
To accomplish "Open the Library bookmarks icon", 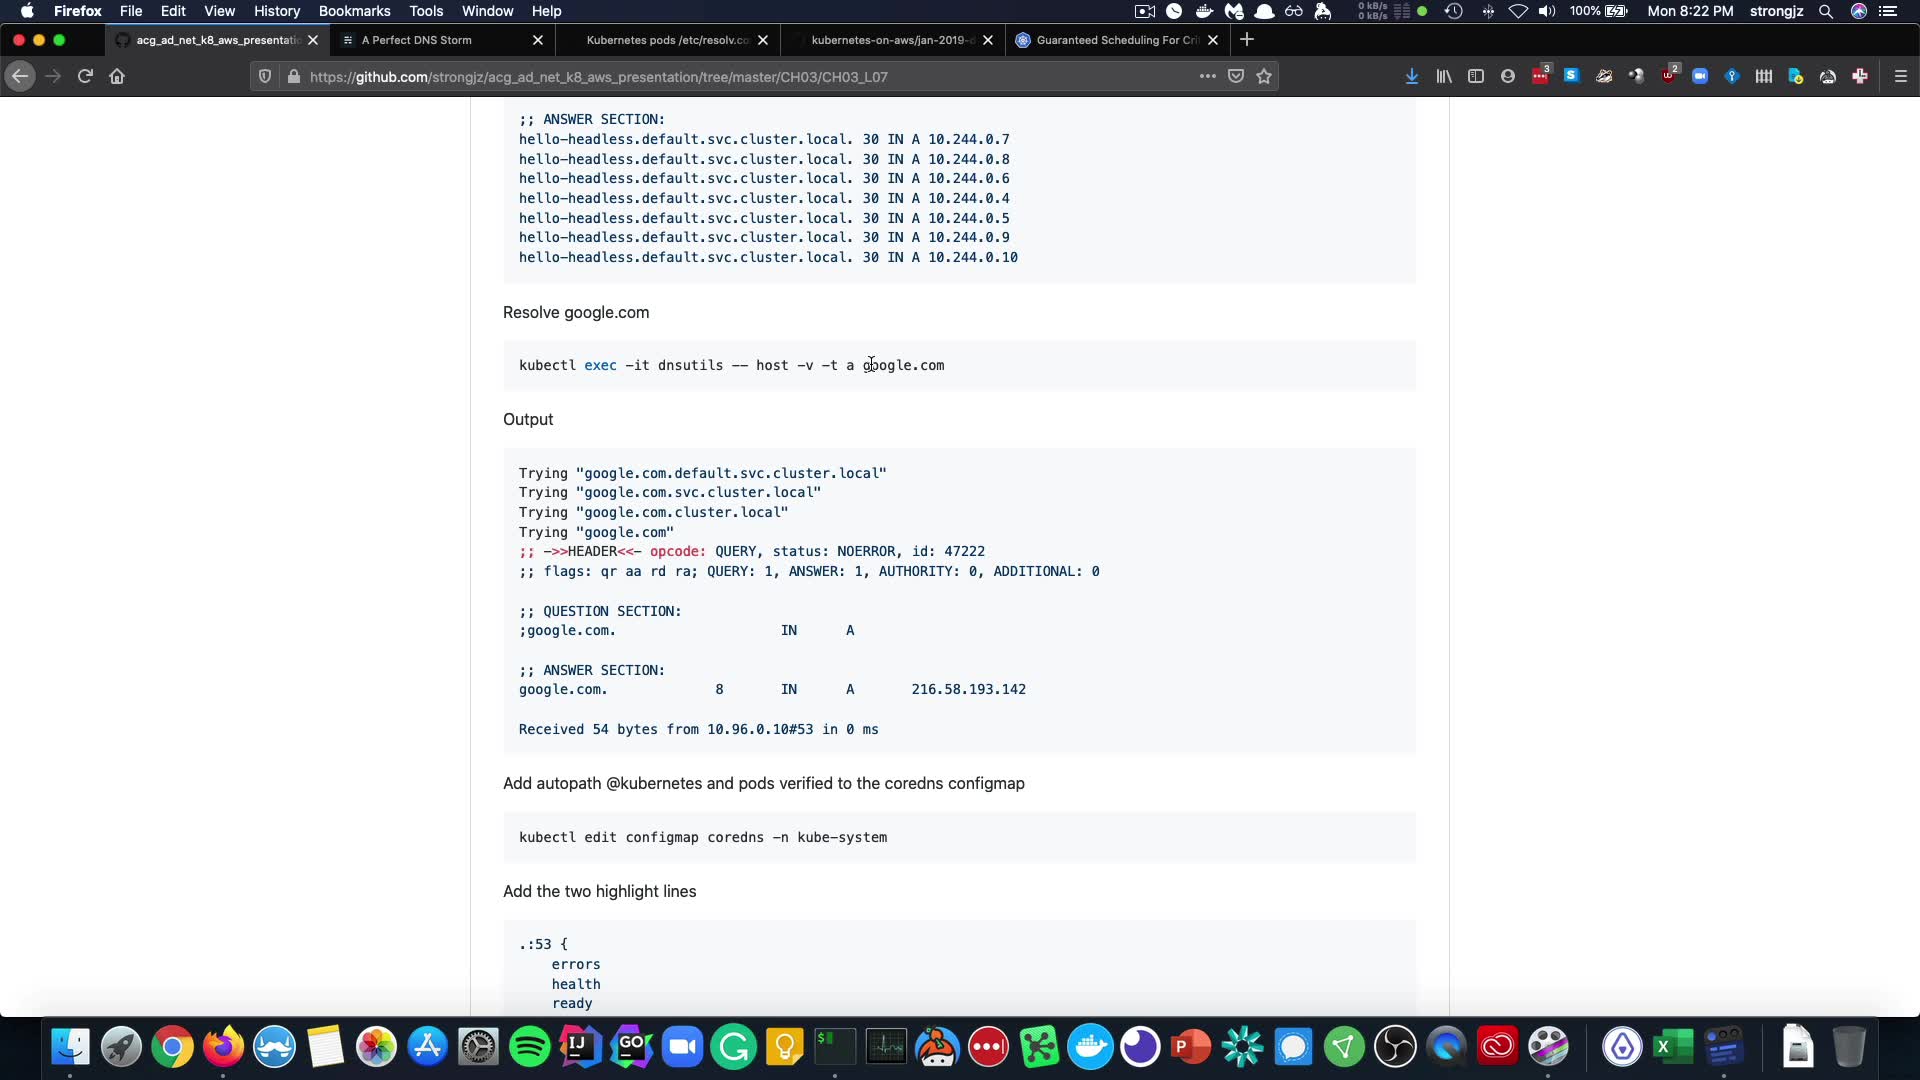I will pos(1443,76).
